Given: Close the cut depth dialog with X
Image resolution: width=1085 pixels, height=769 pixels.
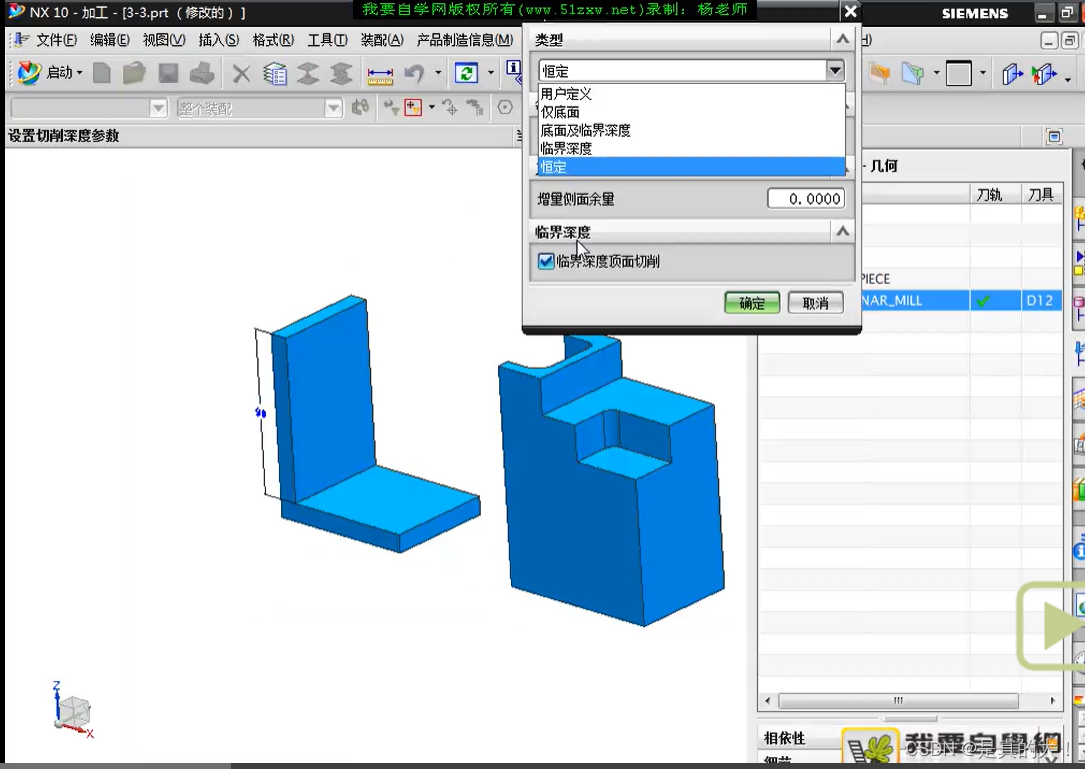Looking at the screenshot, I should pyautogui.click(x=850, y=11).
